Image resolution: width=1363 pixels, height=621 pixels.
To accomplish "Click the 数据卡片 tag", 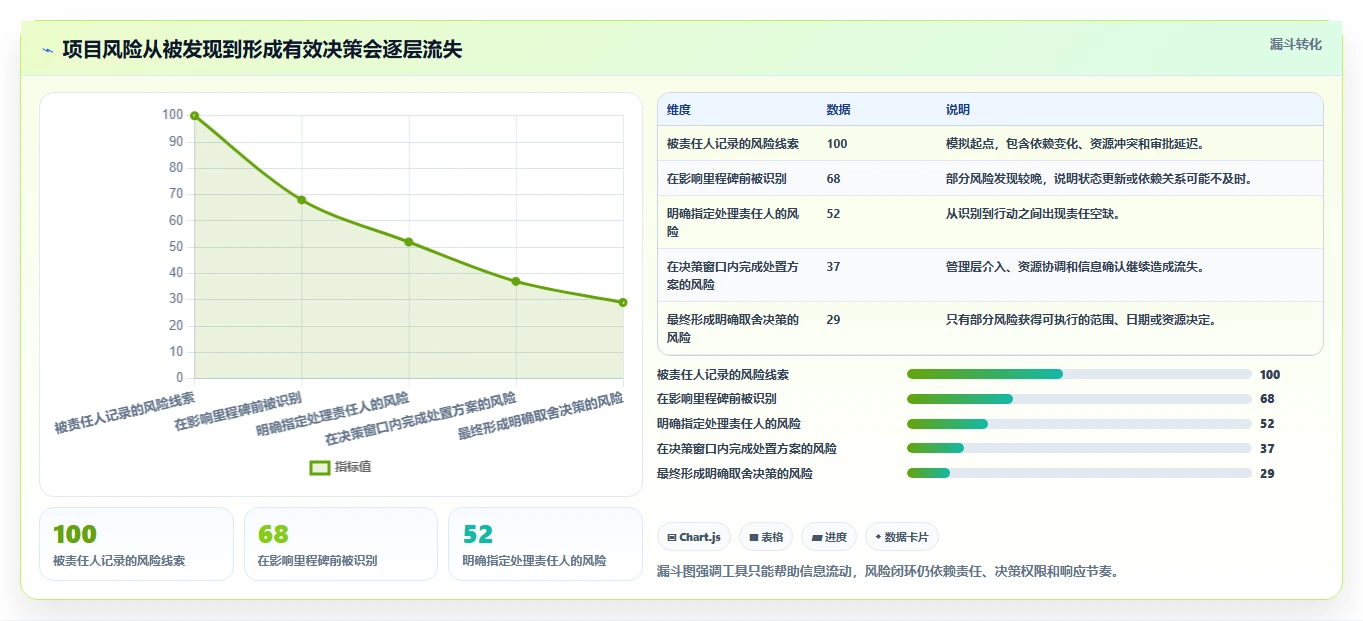I will pyautogui.click(x=902, y=537).
